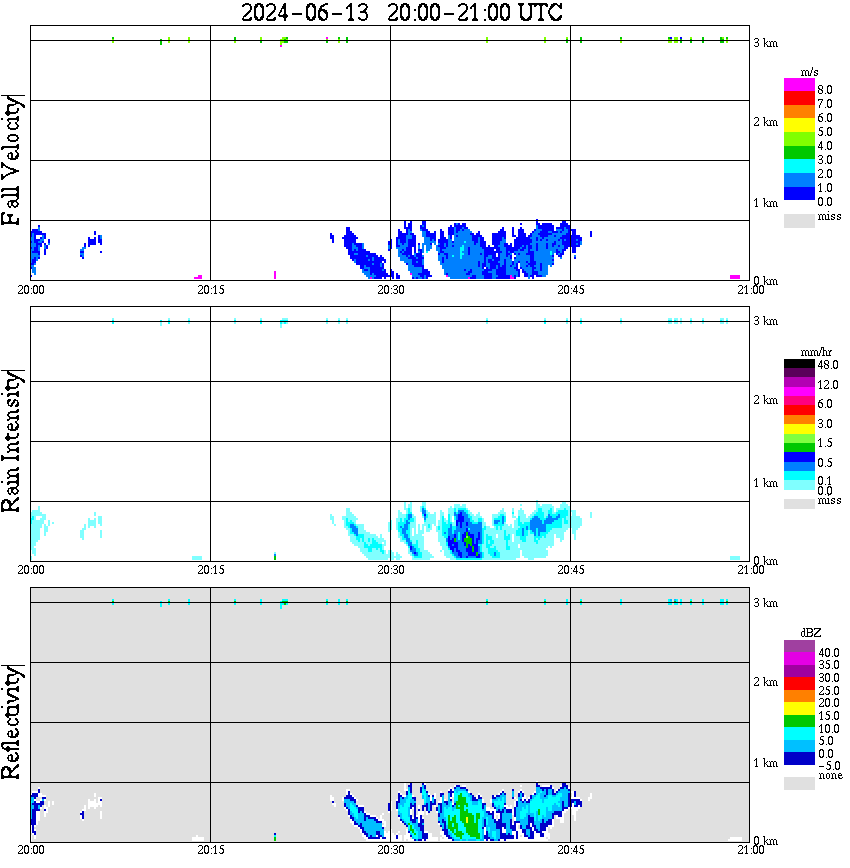
Task: Pick the magenta 8.0 swatch in velocity legend
Action: pyautogui.click(x=799, y=85)
